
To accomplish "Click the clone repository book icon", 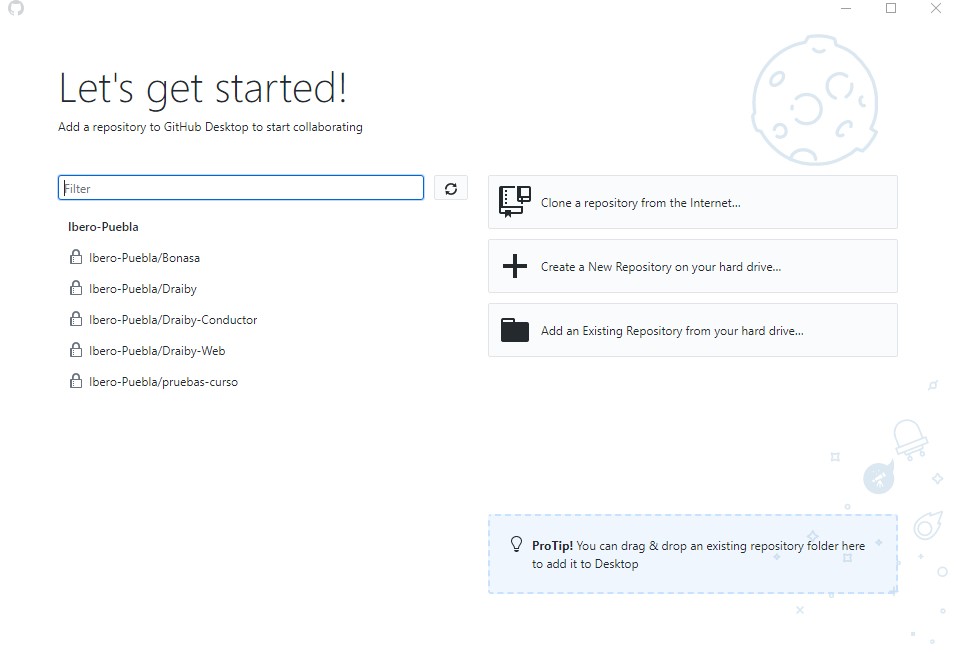I will [515, 202].
